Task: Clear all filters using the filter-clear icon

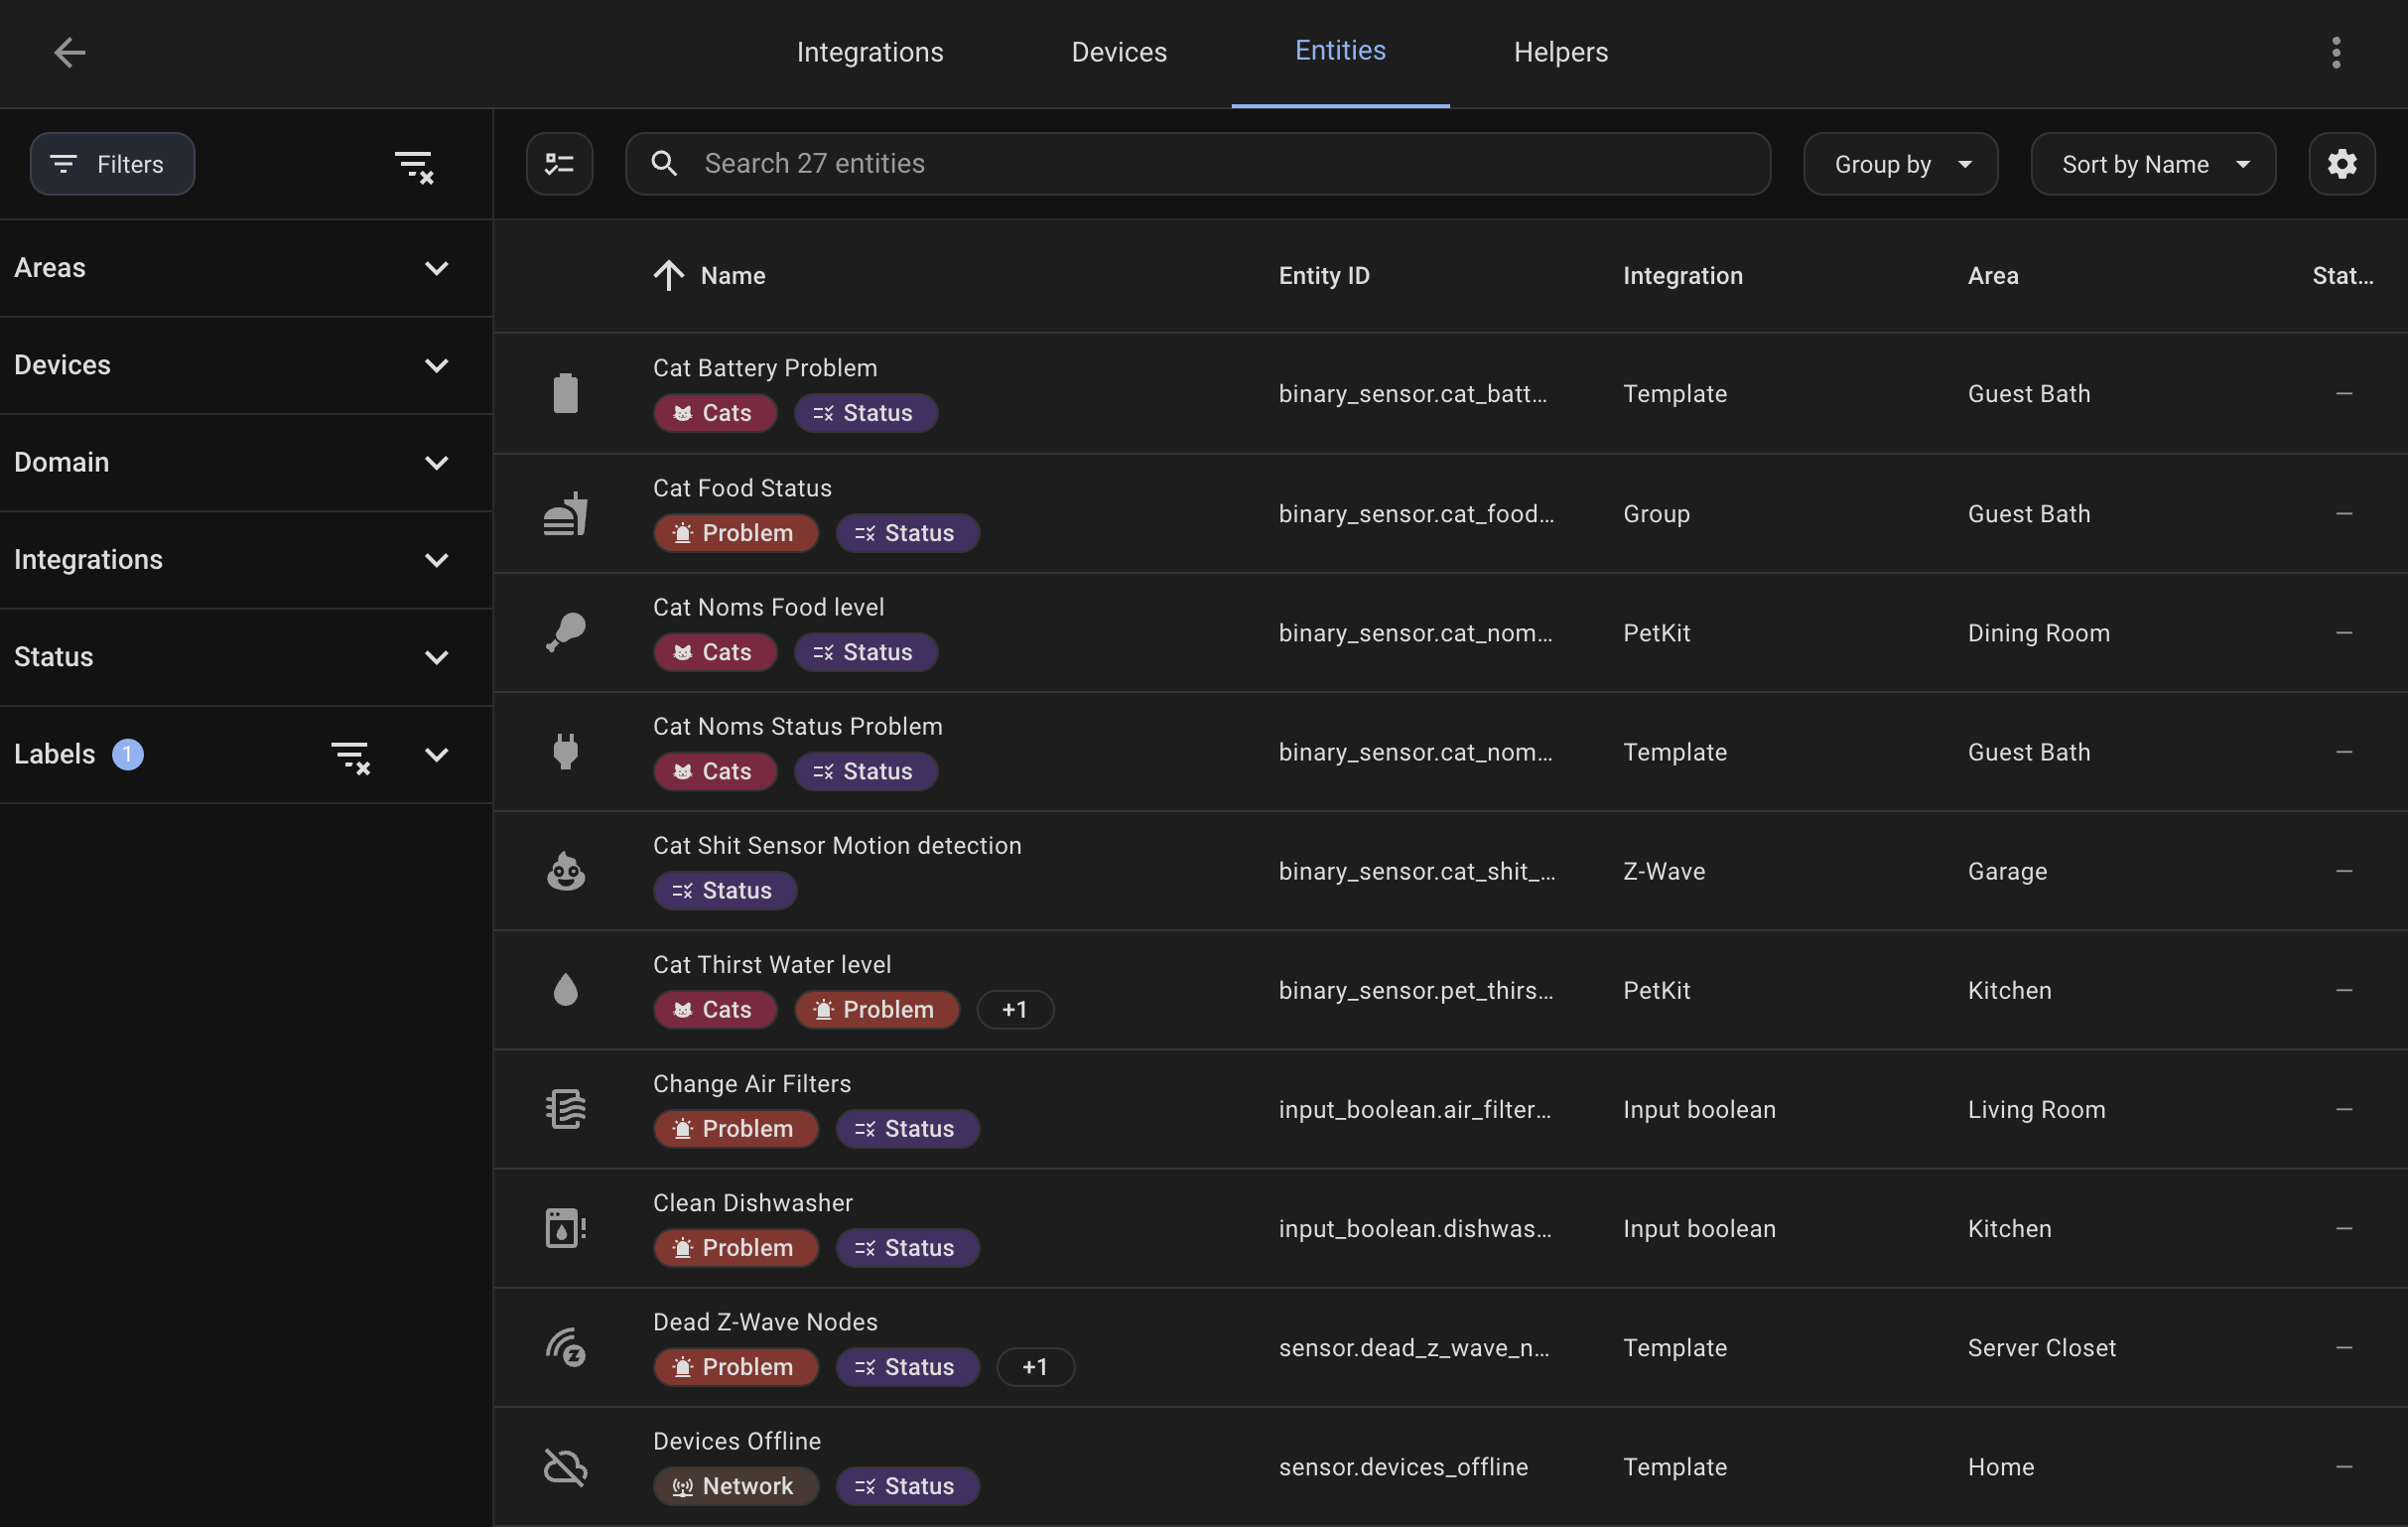Action: click(413, 165)
